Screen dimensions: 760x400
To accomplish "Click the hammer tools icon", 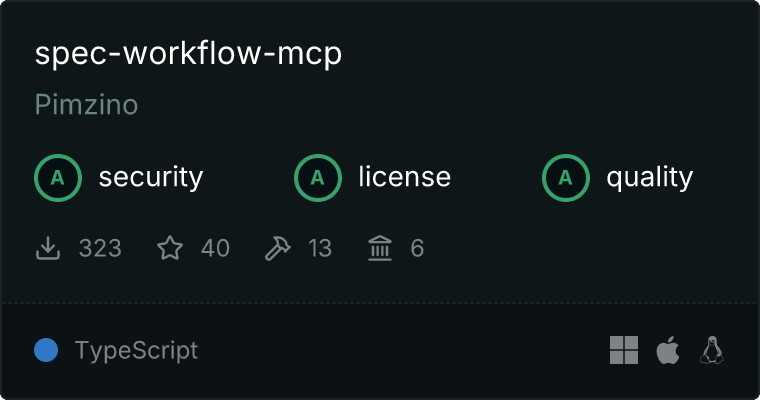I will tap(278, 248).
